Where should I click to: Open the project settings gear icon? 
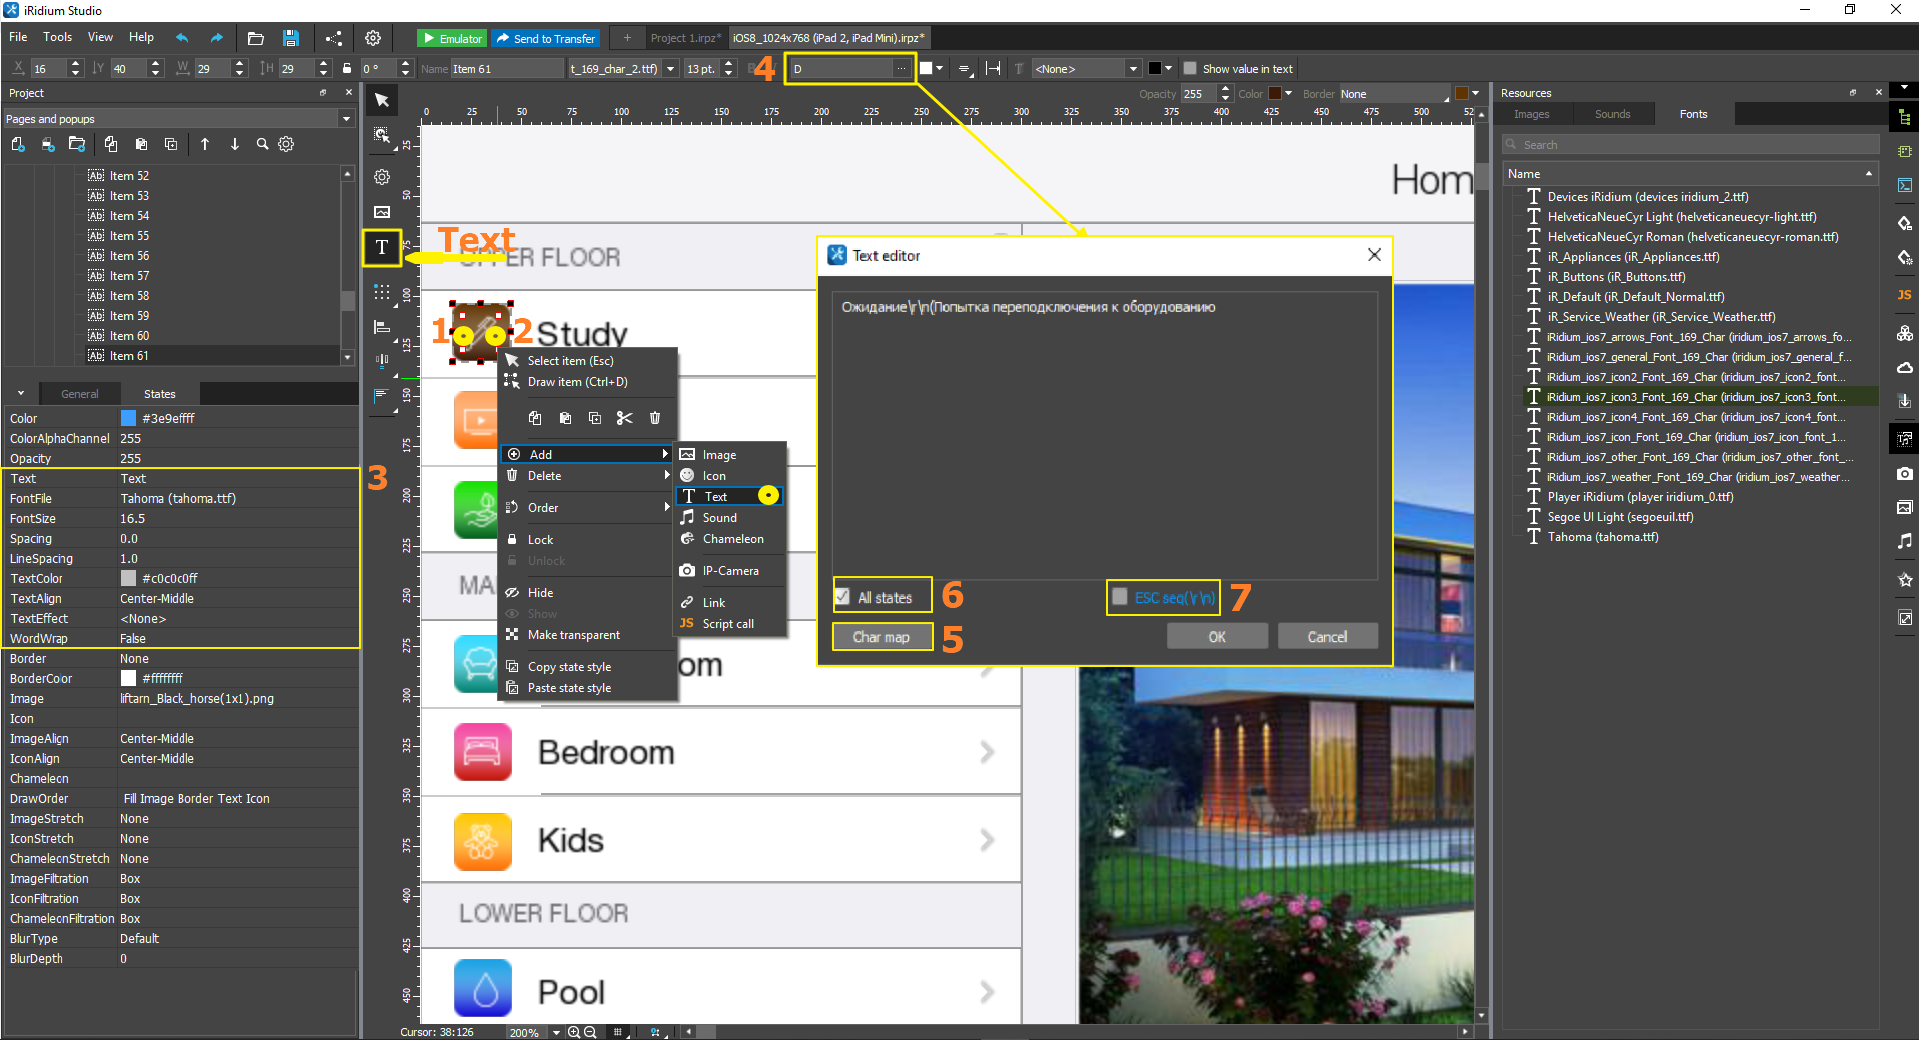click(373, 38)
